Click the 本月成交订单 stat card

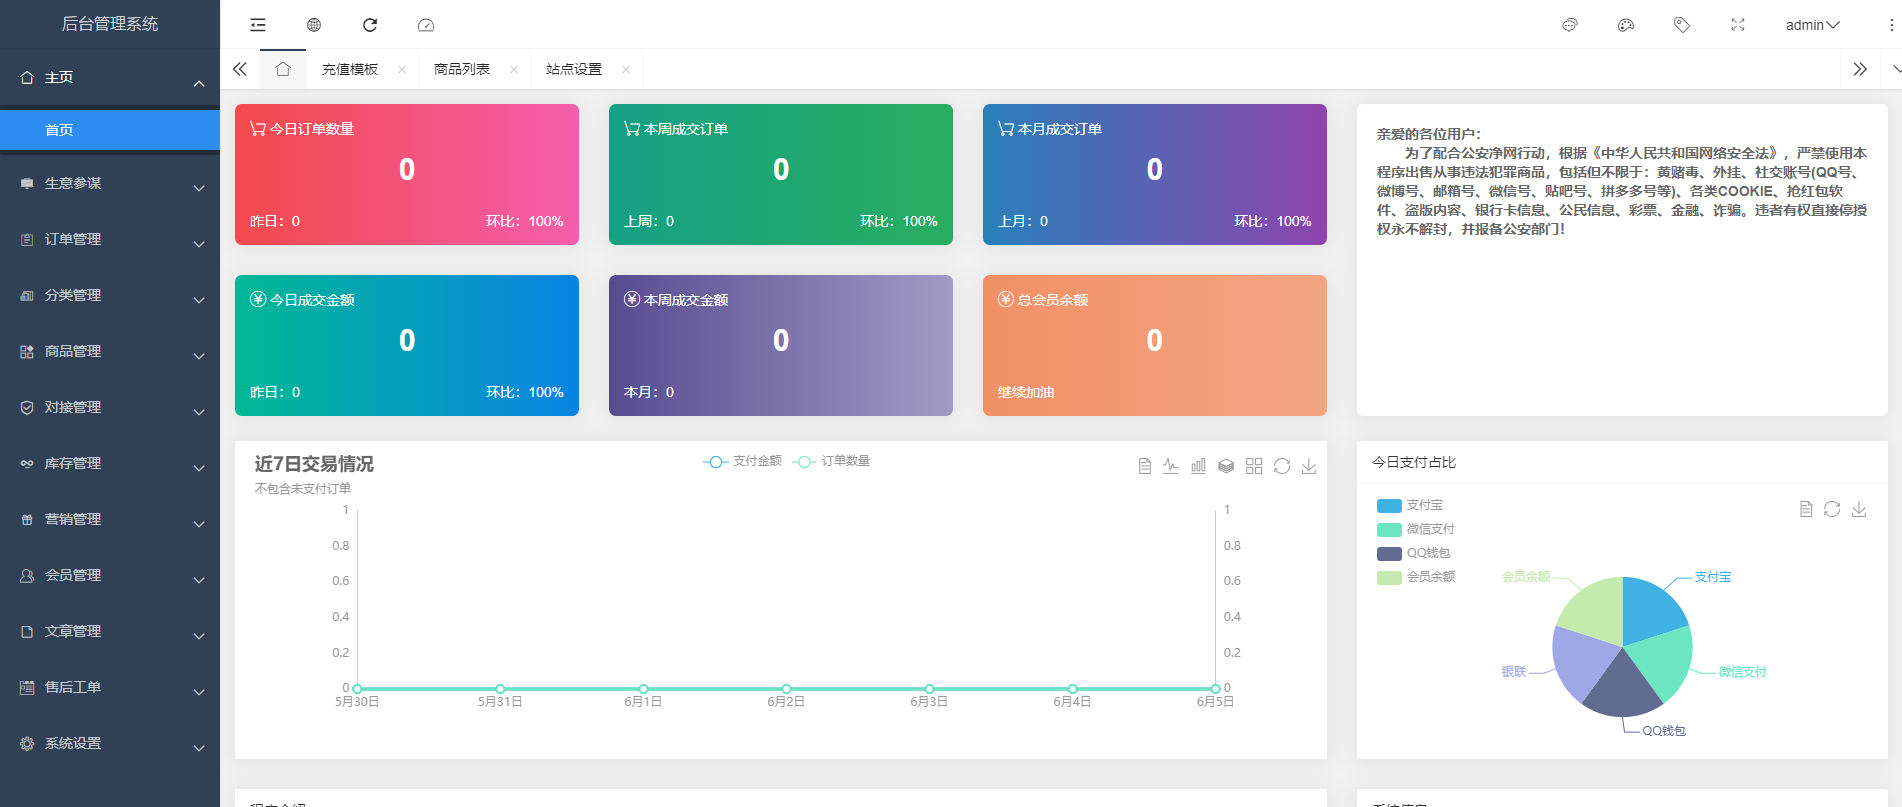click(x=1155, y=174)
